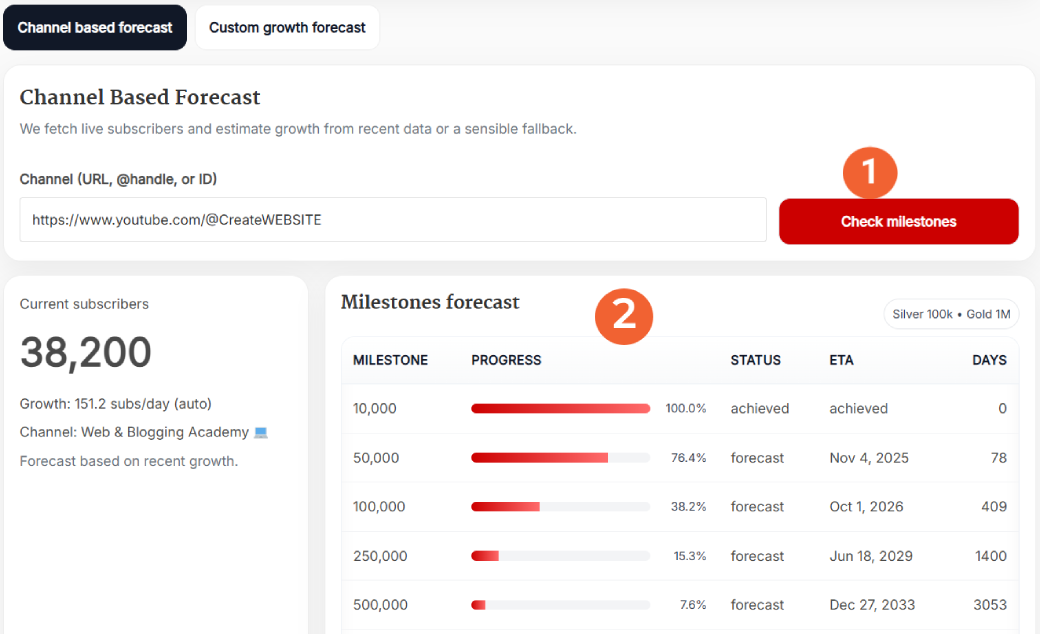The height and width of the screenshot is (634, 1040).
Task: Click the STATUS column header
Action: click(755, 360)
